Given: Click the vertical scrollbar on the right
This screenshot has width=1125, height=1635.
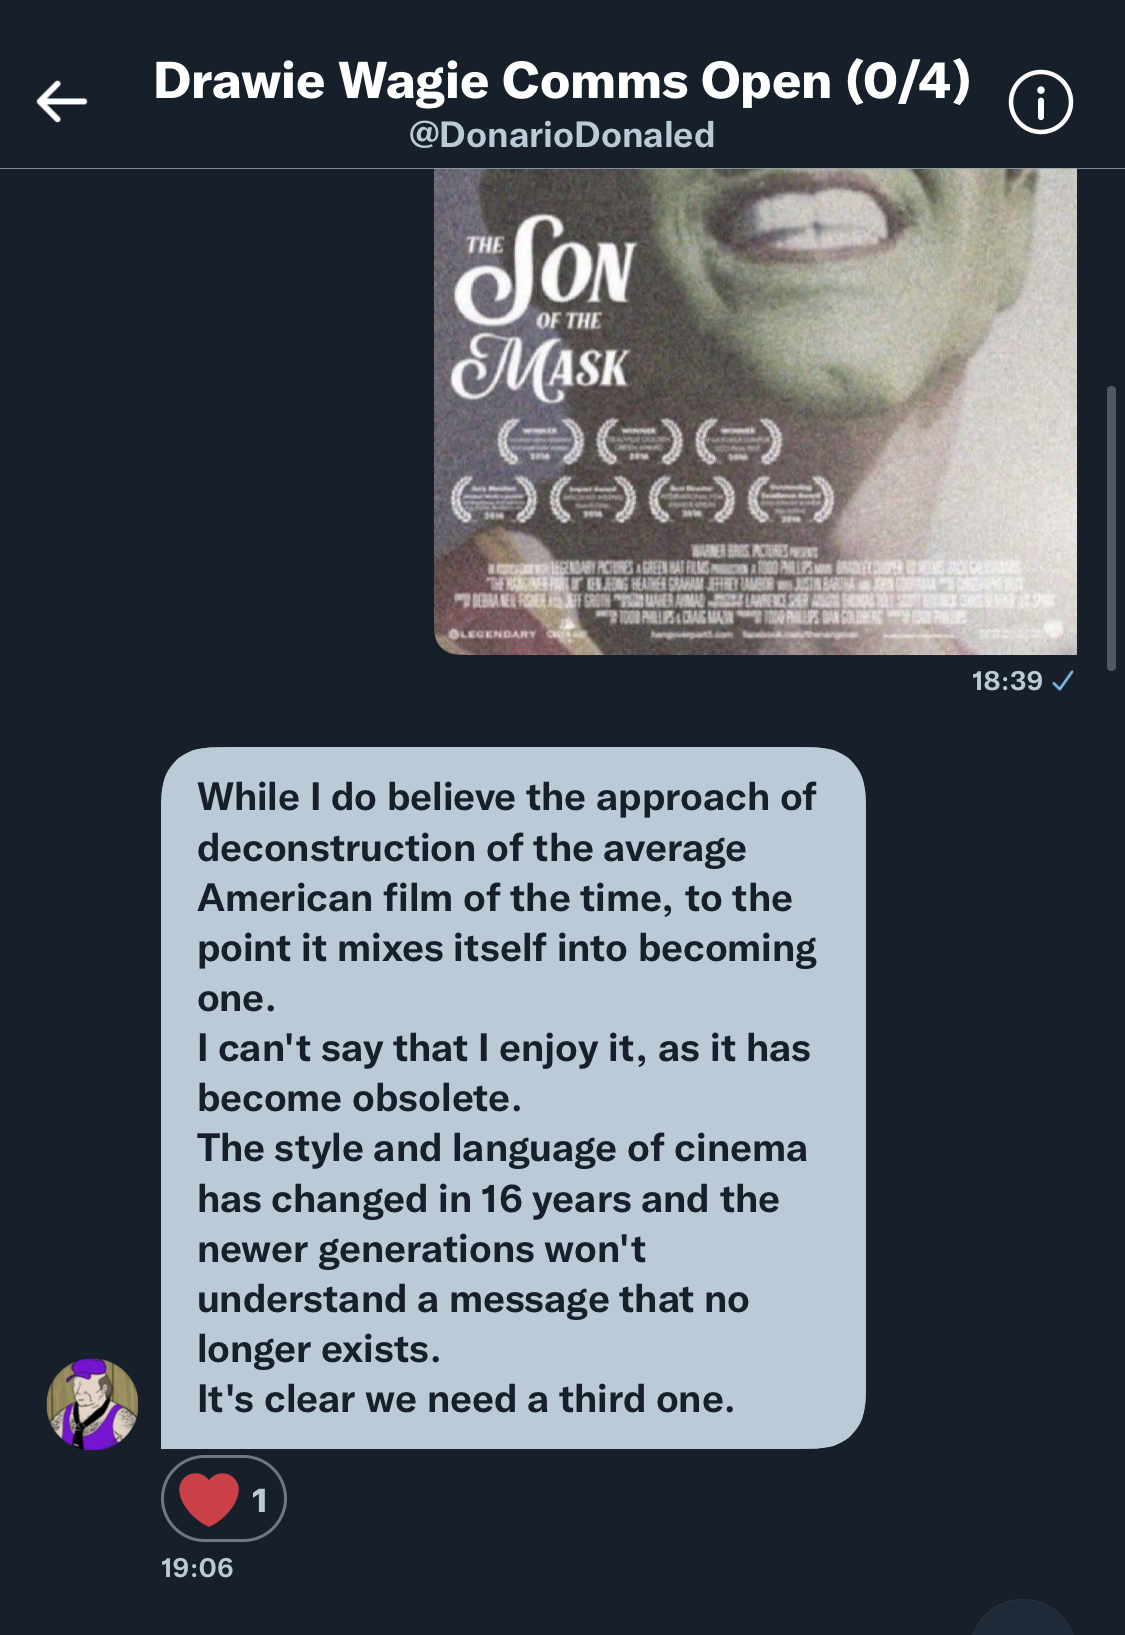Looking at the screenshot, I should coord(1111,527).
